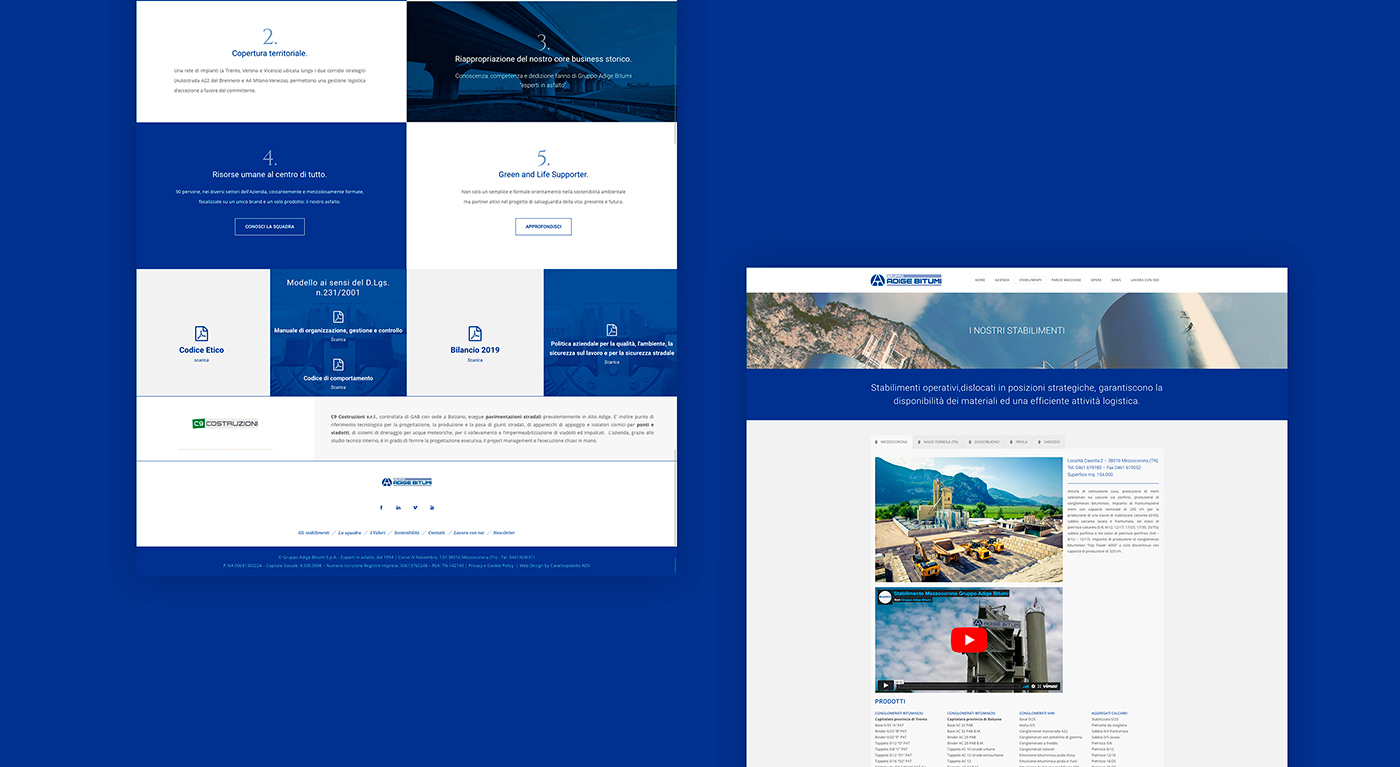Open Sostenibilità footer link
Screen dimensions: 1400x767
pyautogui.click(x=407, y=533)
